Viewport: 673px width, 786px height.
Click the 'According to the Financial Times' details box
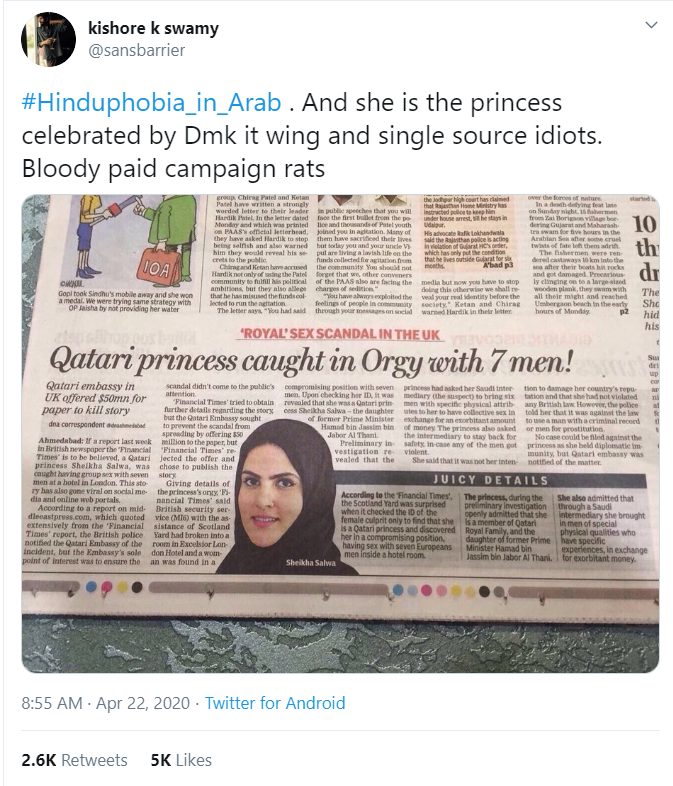tap(397, 525)
